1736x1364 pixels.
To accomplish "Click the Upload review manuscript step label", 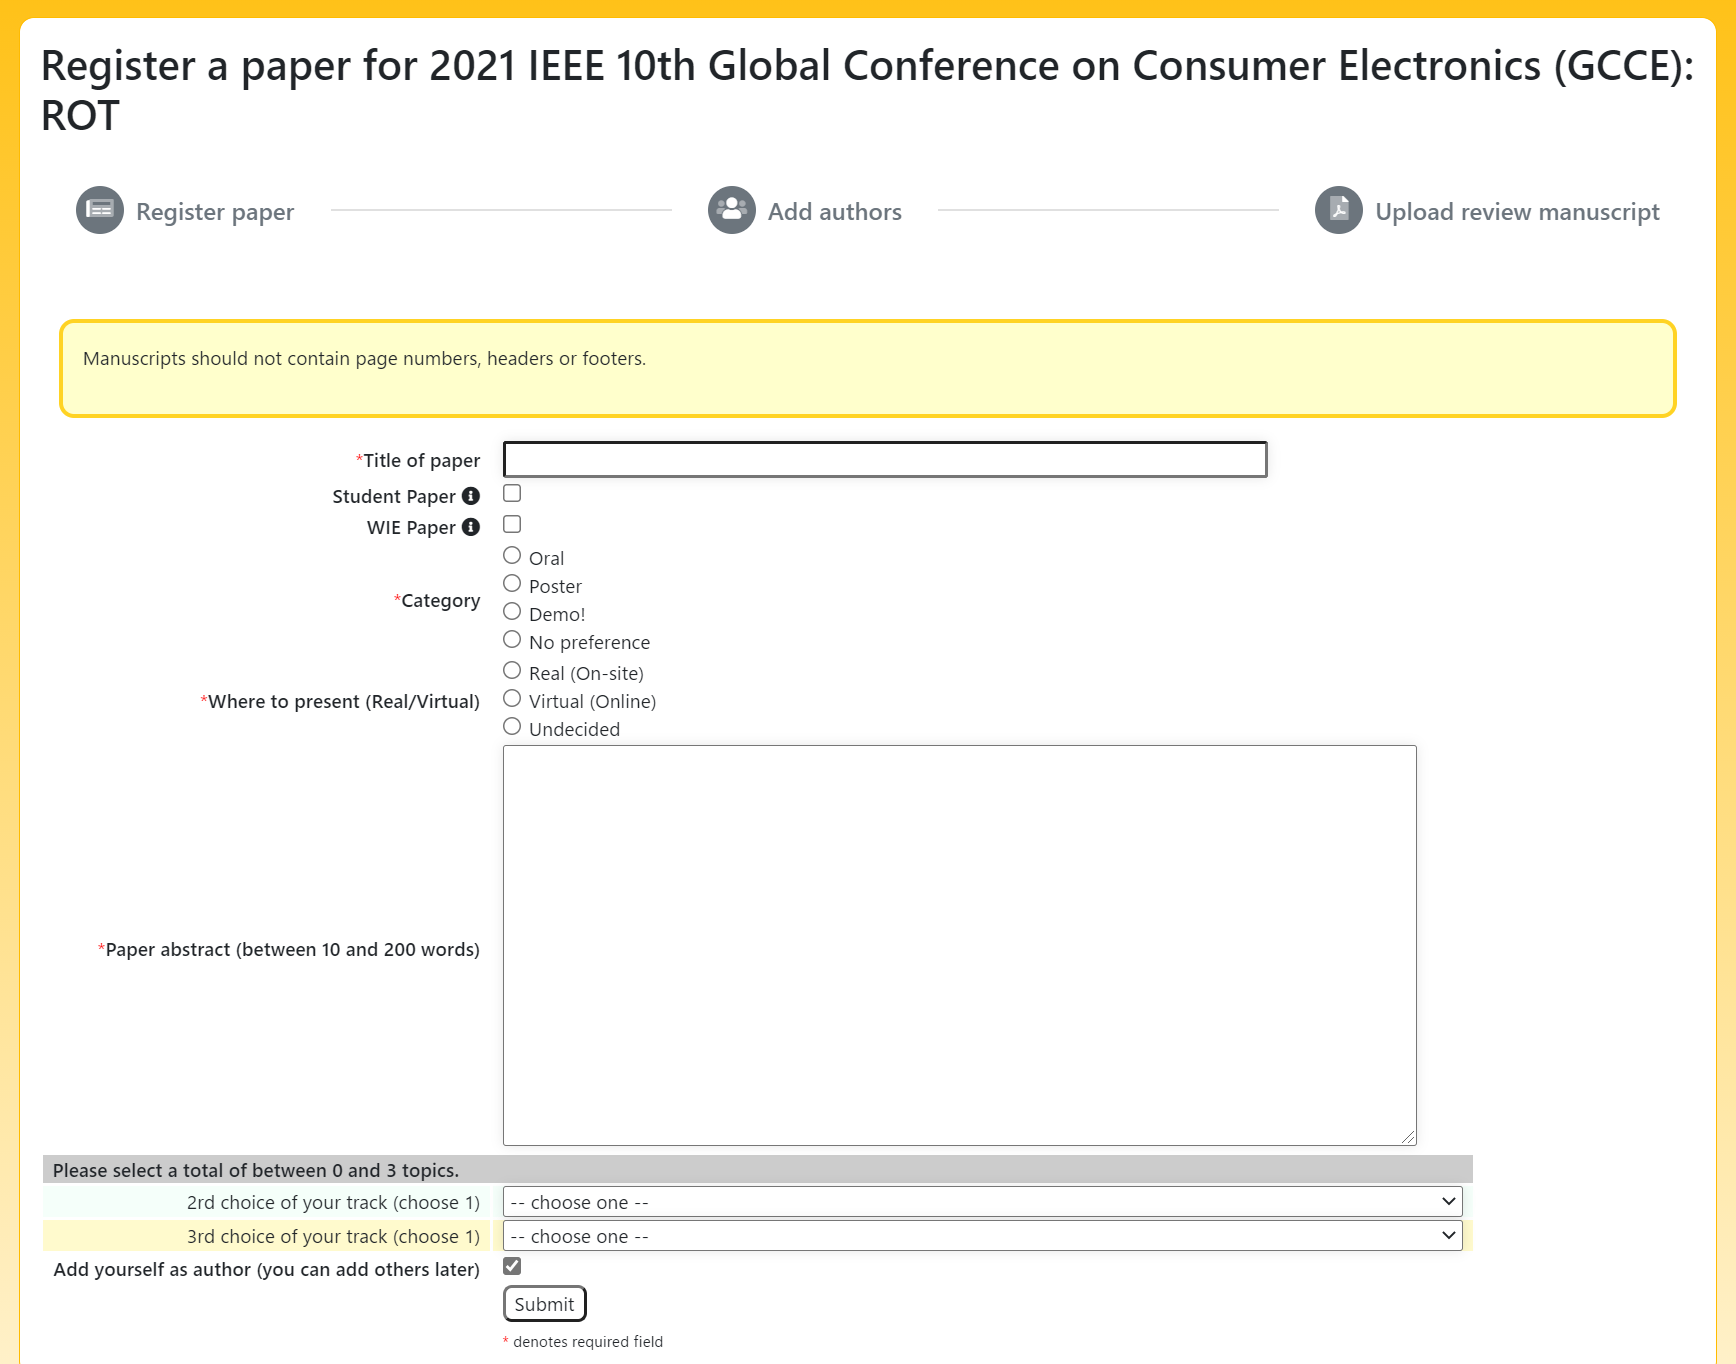I will (1517, 212).
